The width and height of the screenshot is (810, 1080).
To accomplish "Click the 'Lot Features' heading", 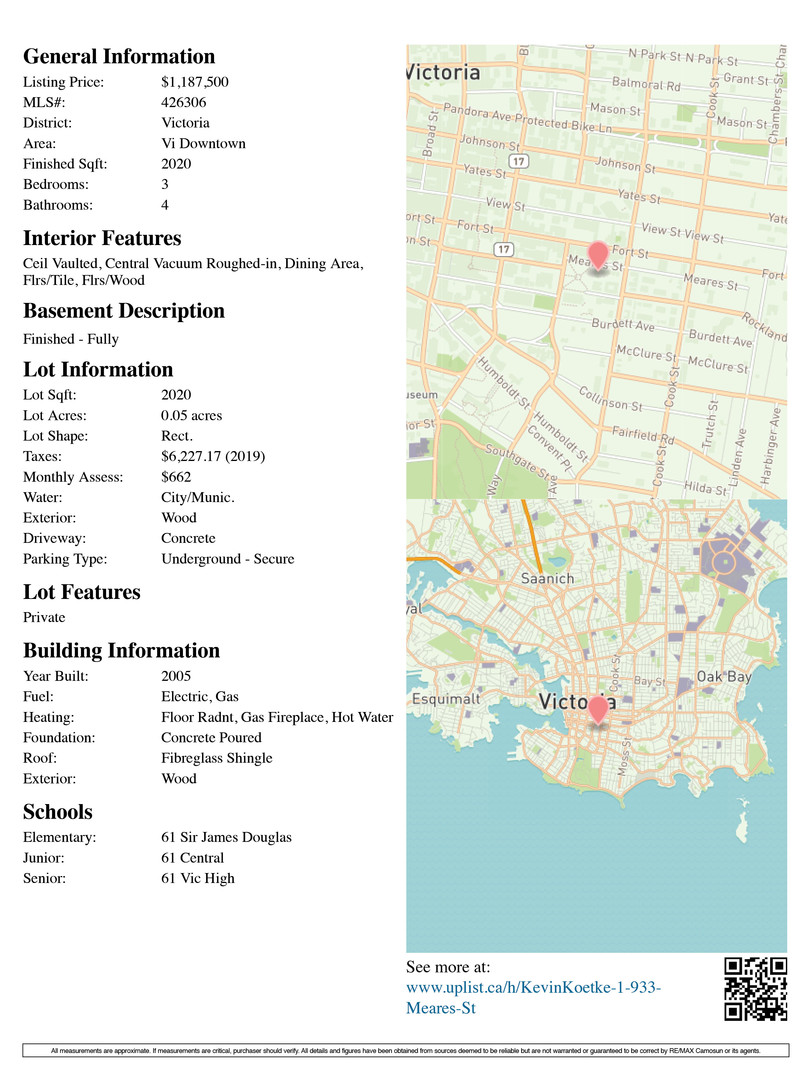I will pos(81,592).
